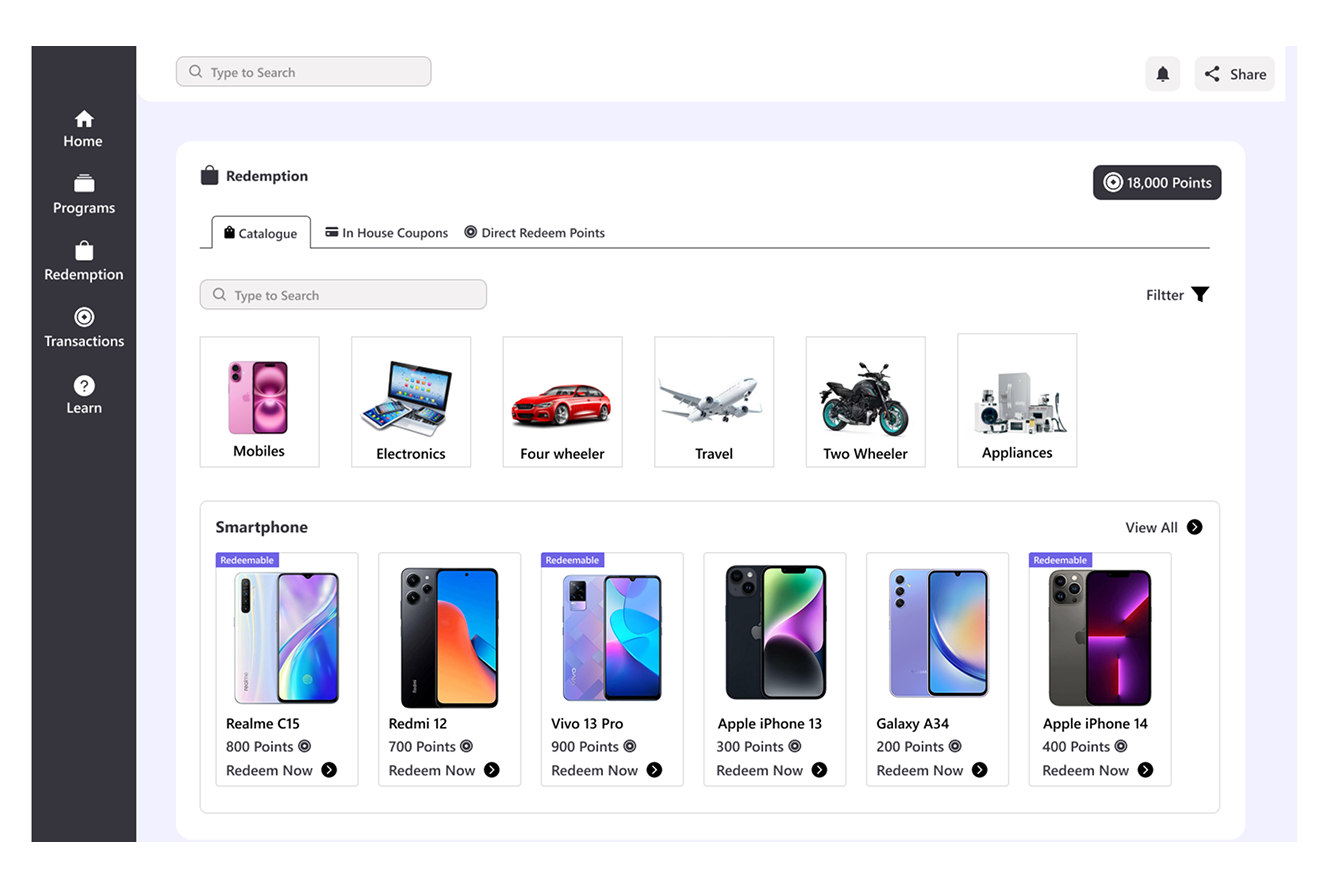Click the top Type to Search field
The height and width of the screenshot is (887, 1328).
coord(304,72)
